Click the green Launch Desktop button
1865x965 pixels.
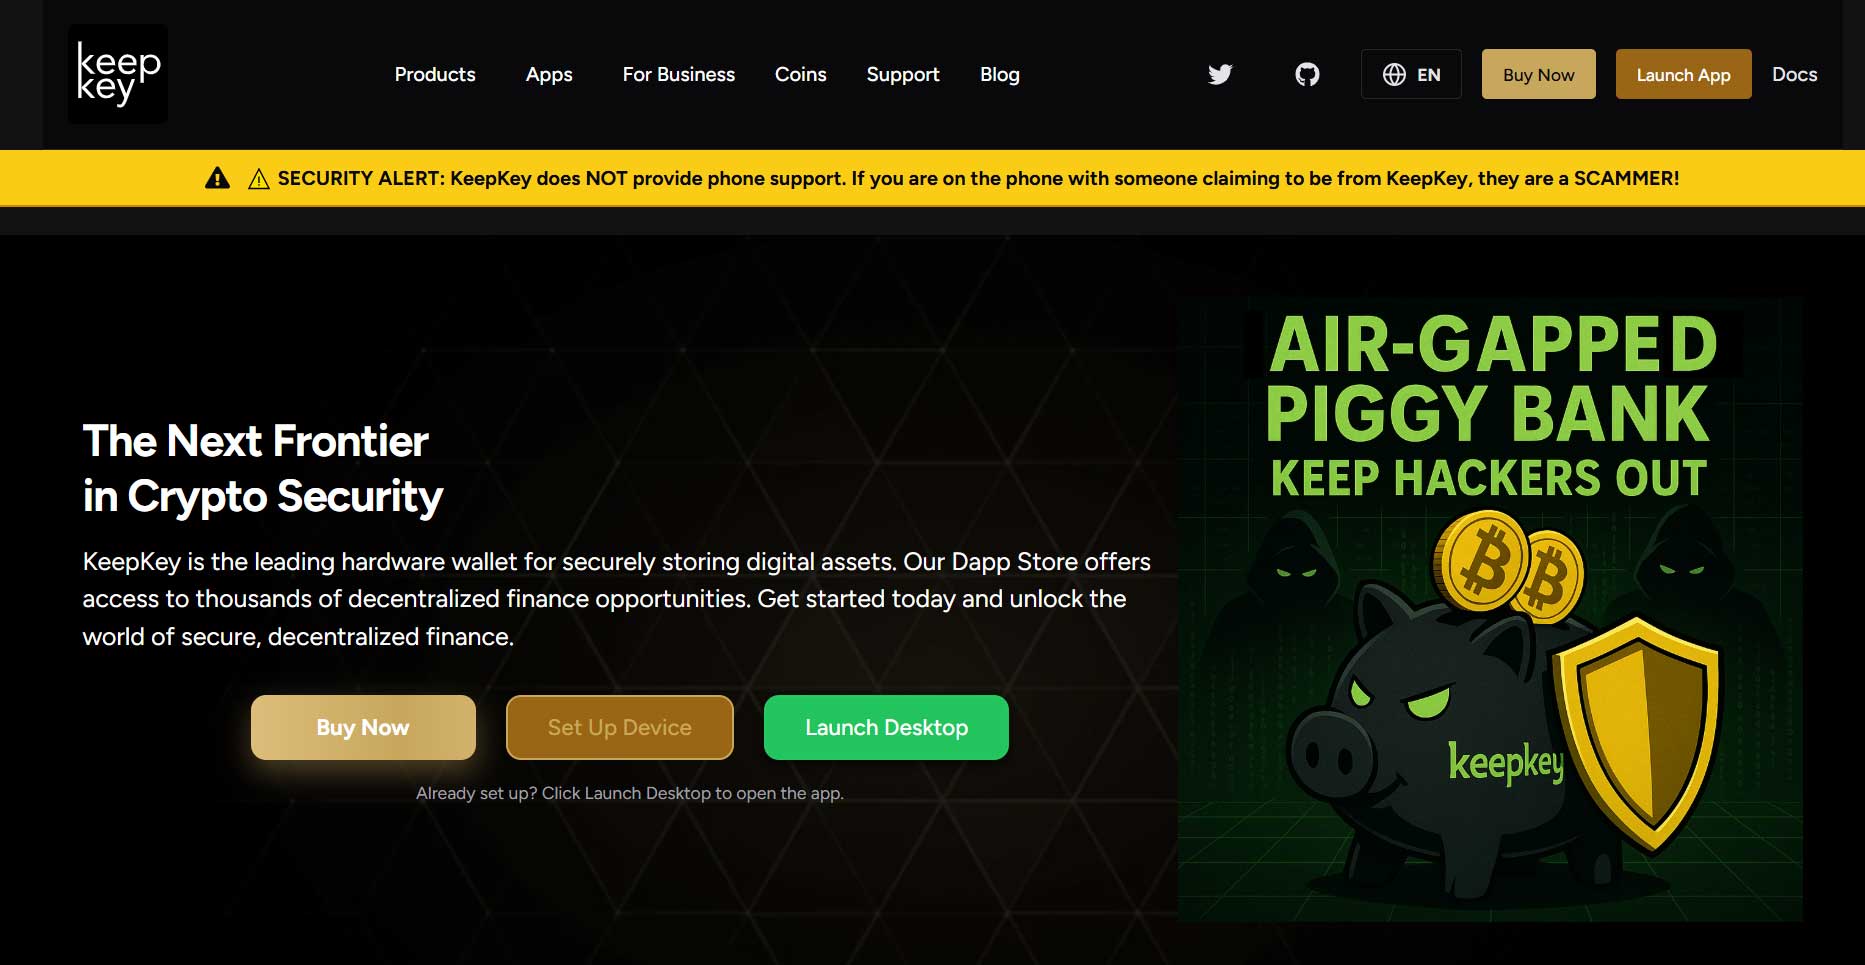coord(886,727)
